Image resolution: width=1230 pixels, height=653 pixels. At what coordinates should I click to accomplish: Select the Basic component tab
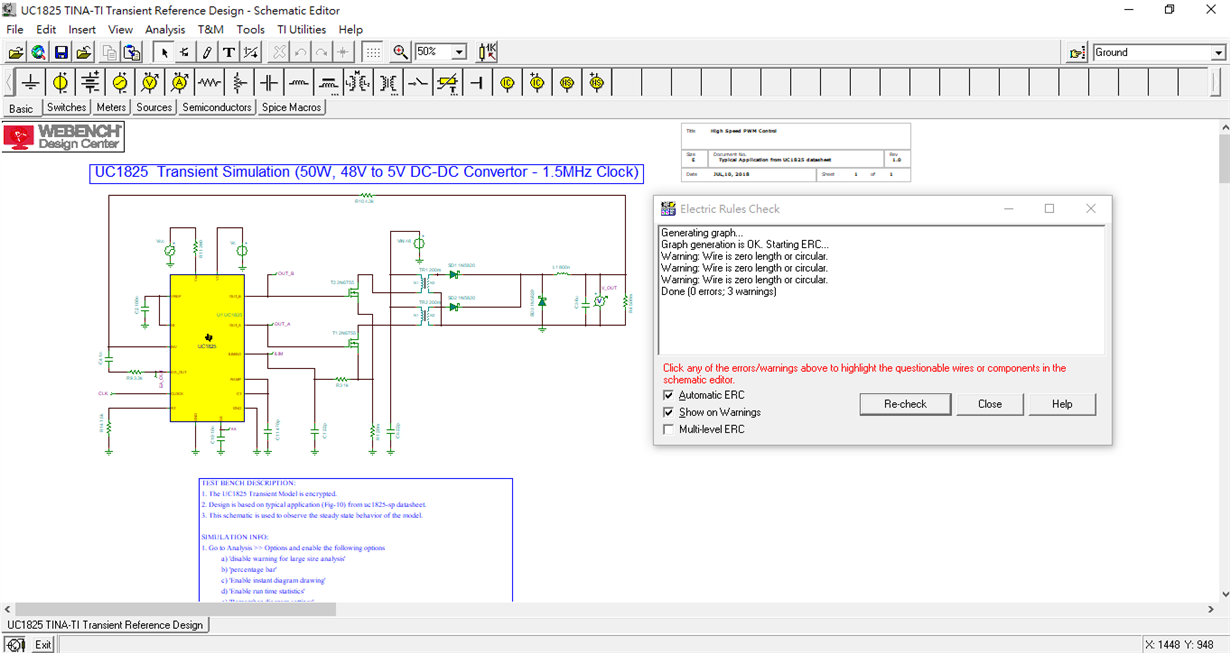click(21, 108)
